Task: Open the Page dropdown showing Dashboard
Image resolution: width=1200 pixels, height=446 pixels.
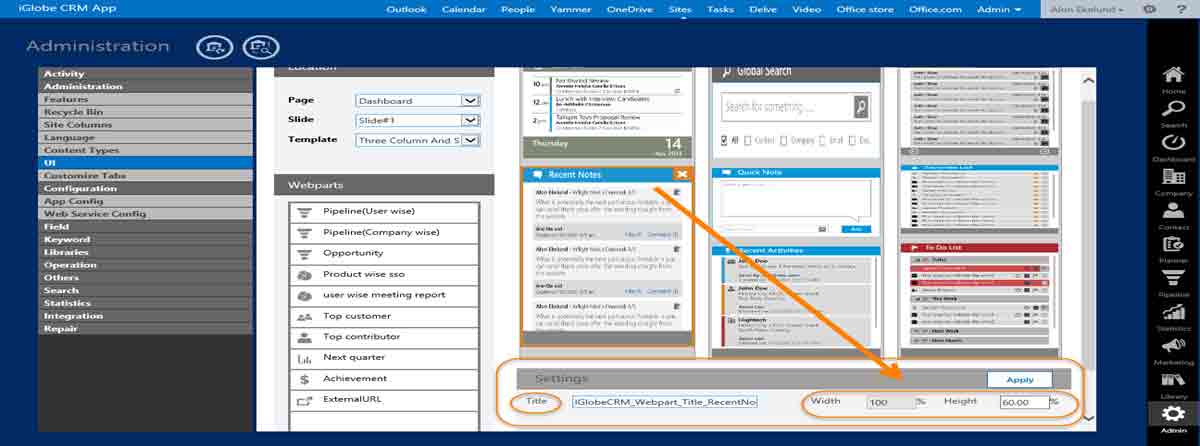Action: 418,101
